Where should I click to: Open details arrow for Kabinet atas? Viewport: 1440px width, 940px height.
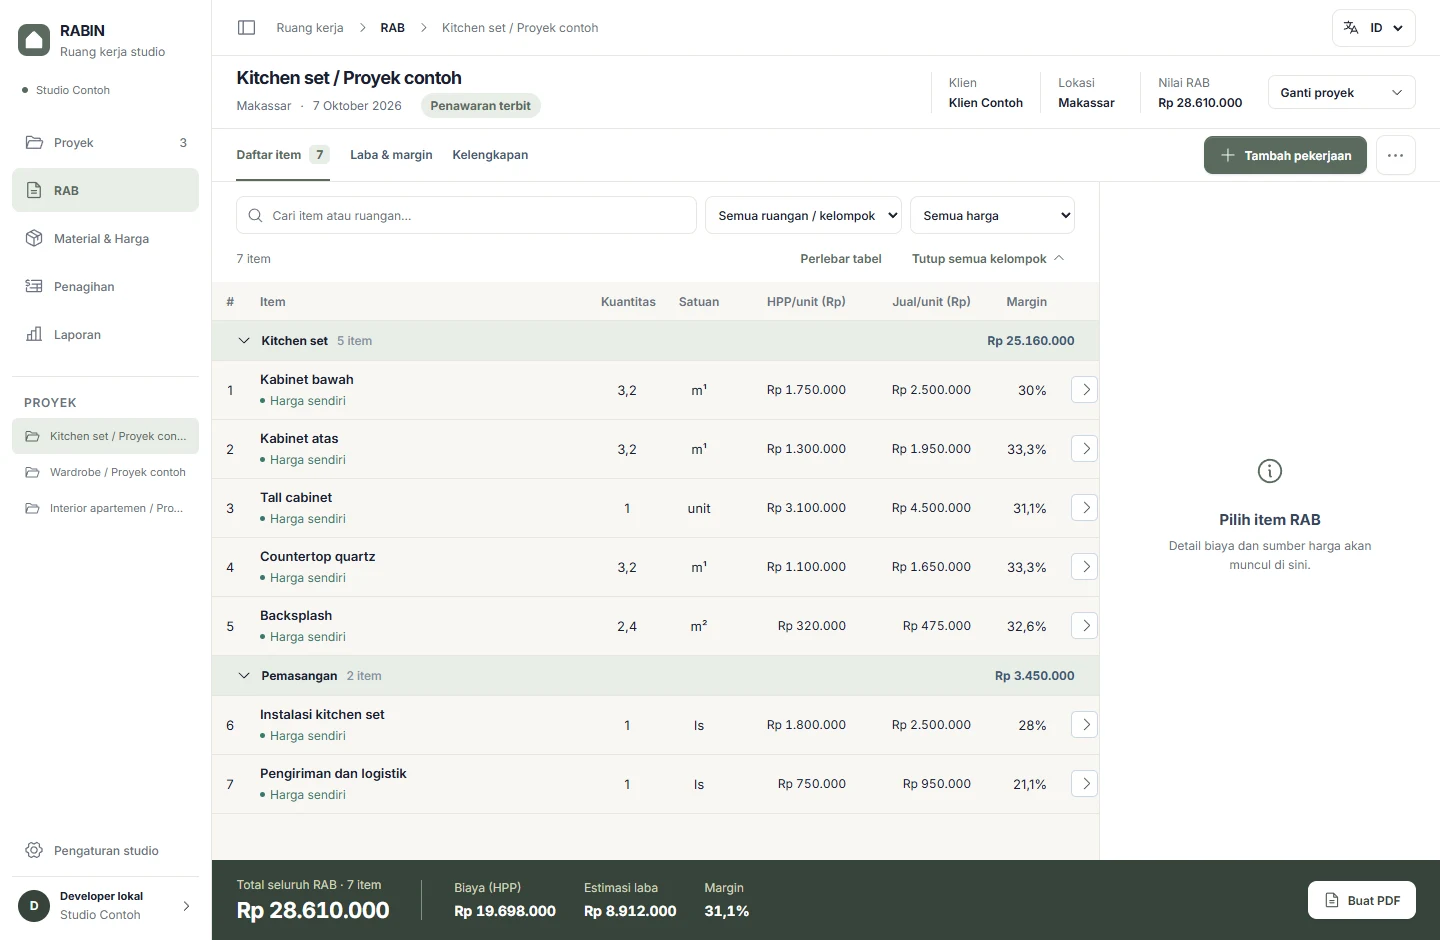coord(1085,449)
